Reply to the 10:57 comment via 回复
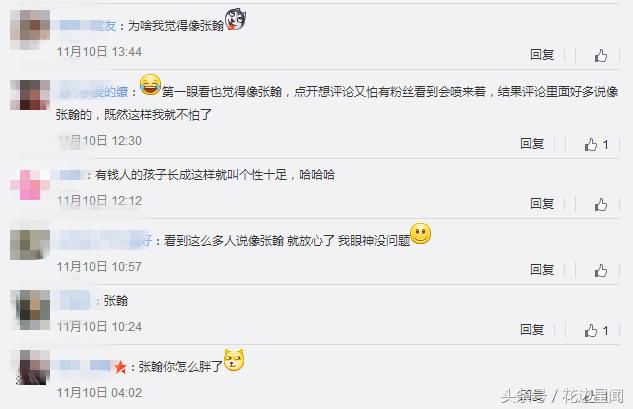Image resolution: width=633 pixels, height=409 pixels. (x=542, y=270)
